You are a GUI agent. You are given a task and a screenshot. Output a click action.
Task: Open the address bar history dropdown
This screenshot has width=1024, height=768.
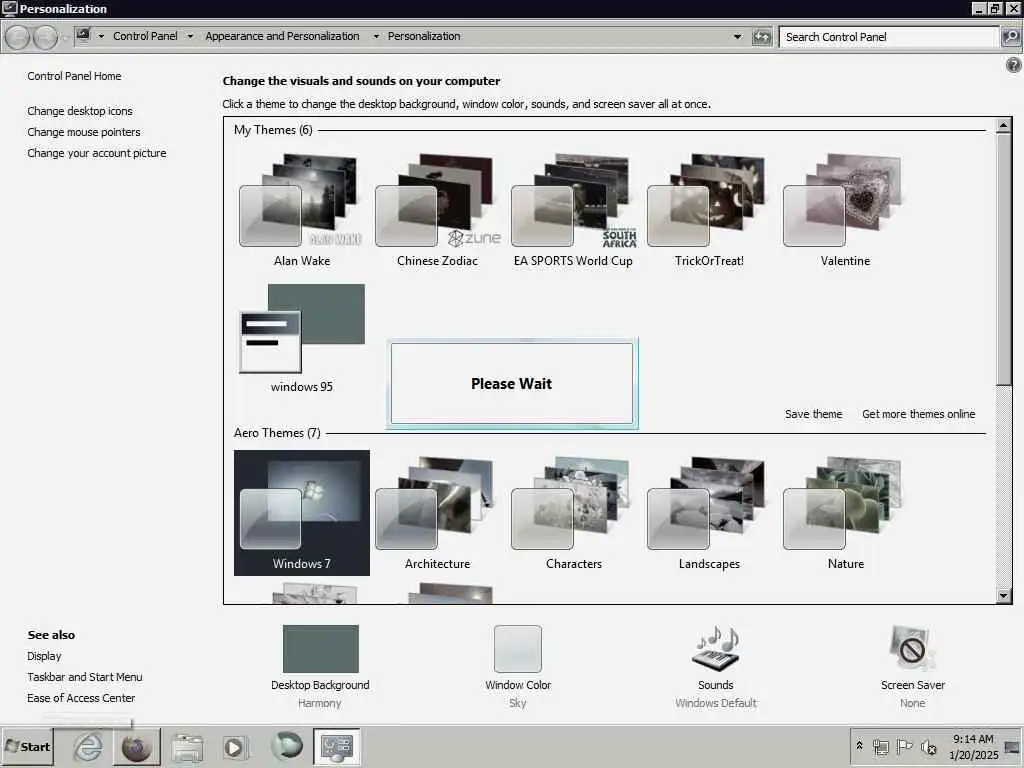point(737,37)
